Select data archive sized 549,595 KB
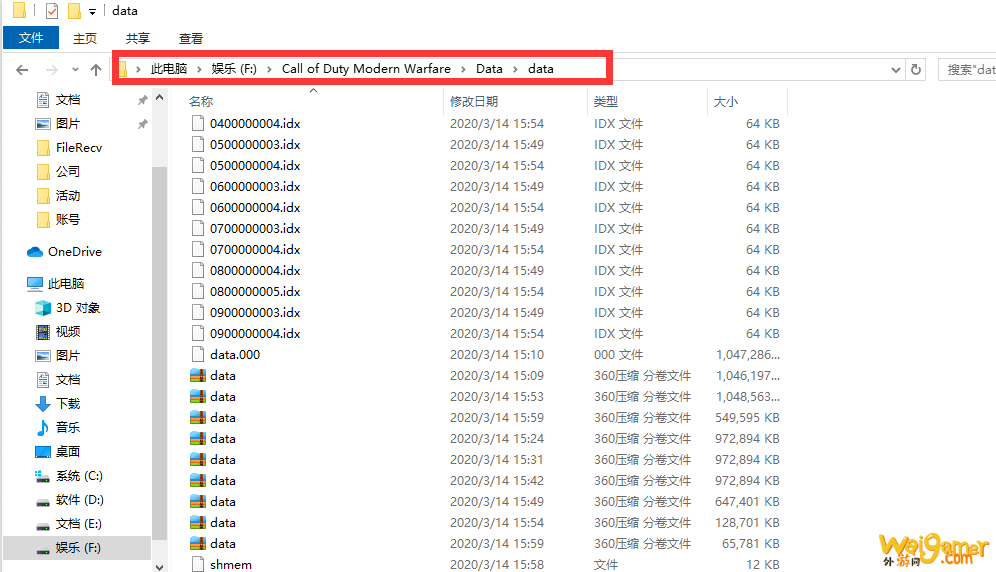The height and width of the screenshot is (572, 996). [222, 418]
